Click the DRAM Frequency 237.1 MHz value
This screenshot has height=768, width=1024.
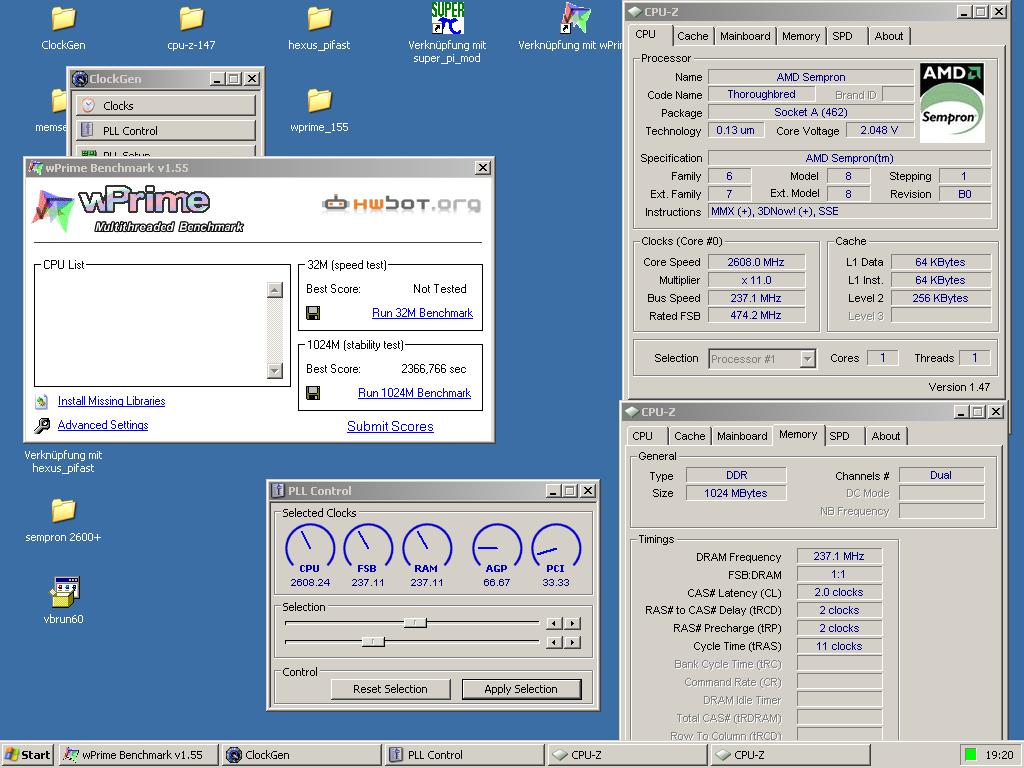[x=839, y=556]
